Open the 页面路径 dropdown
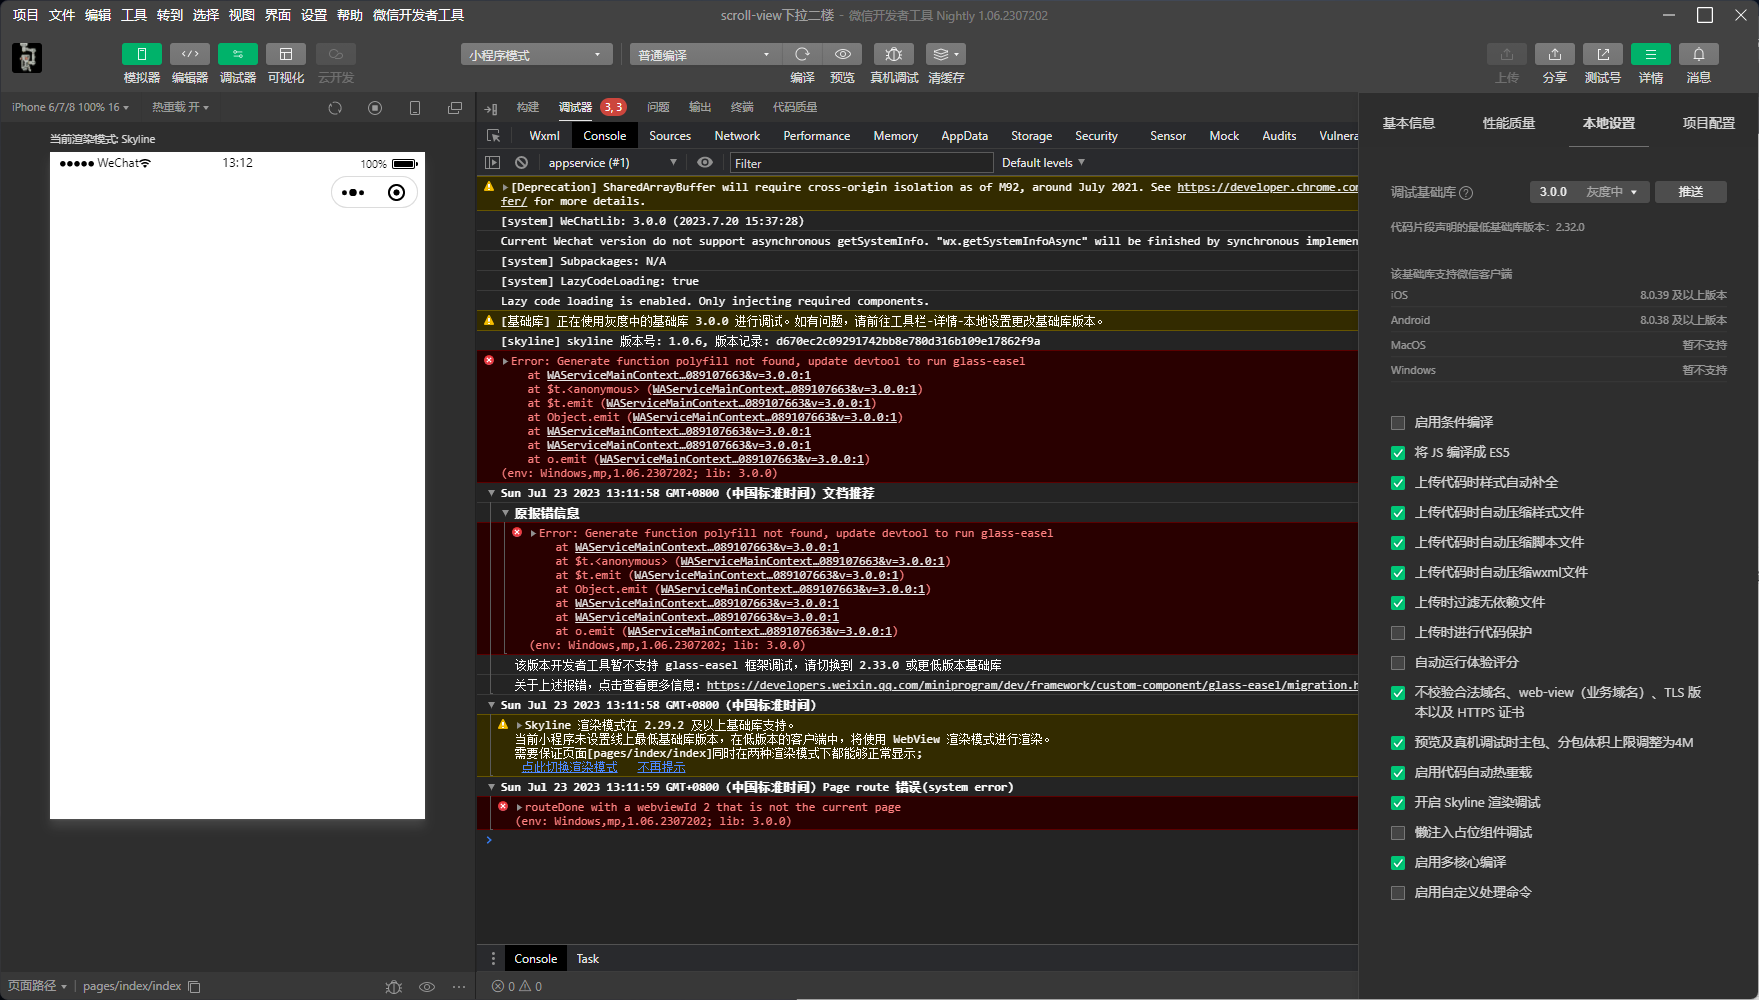The image size is (1759, 1000). click(x=37, y=986)
